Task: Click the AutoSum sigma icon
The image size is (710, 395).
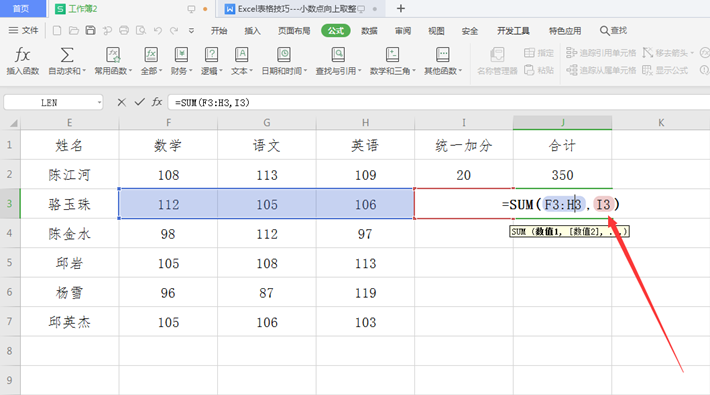Action: [67, 55]
